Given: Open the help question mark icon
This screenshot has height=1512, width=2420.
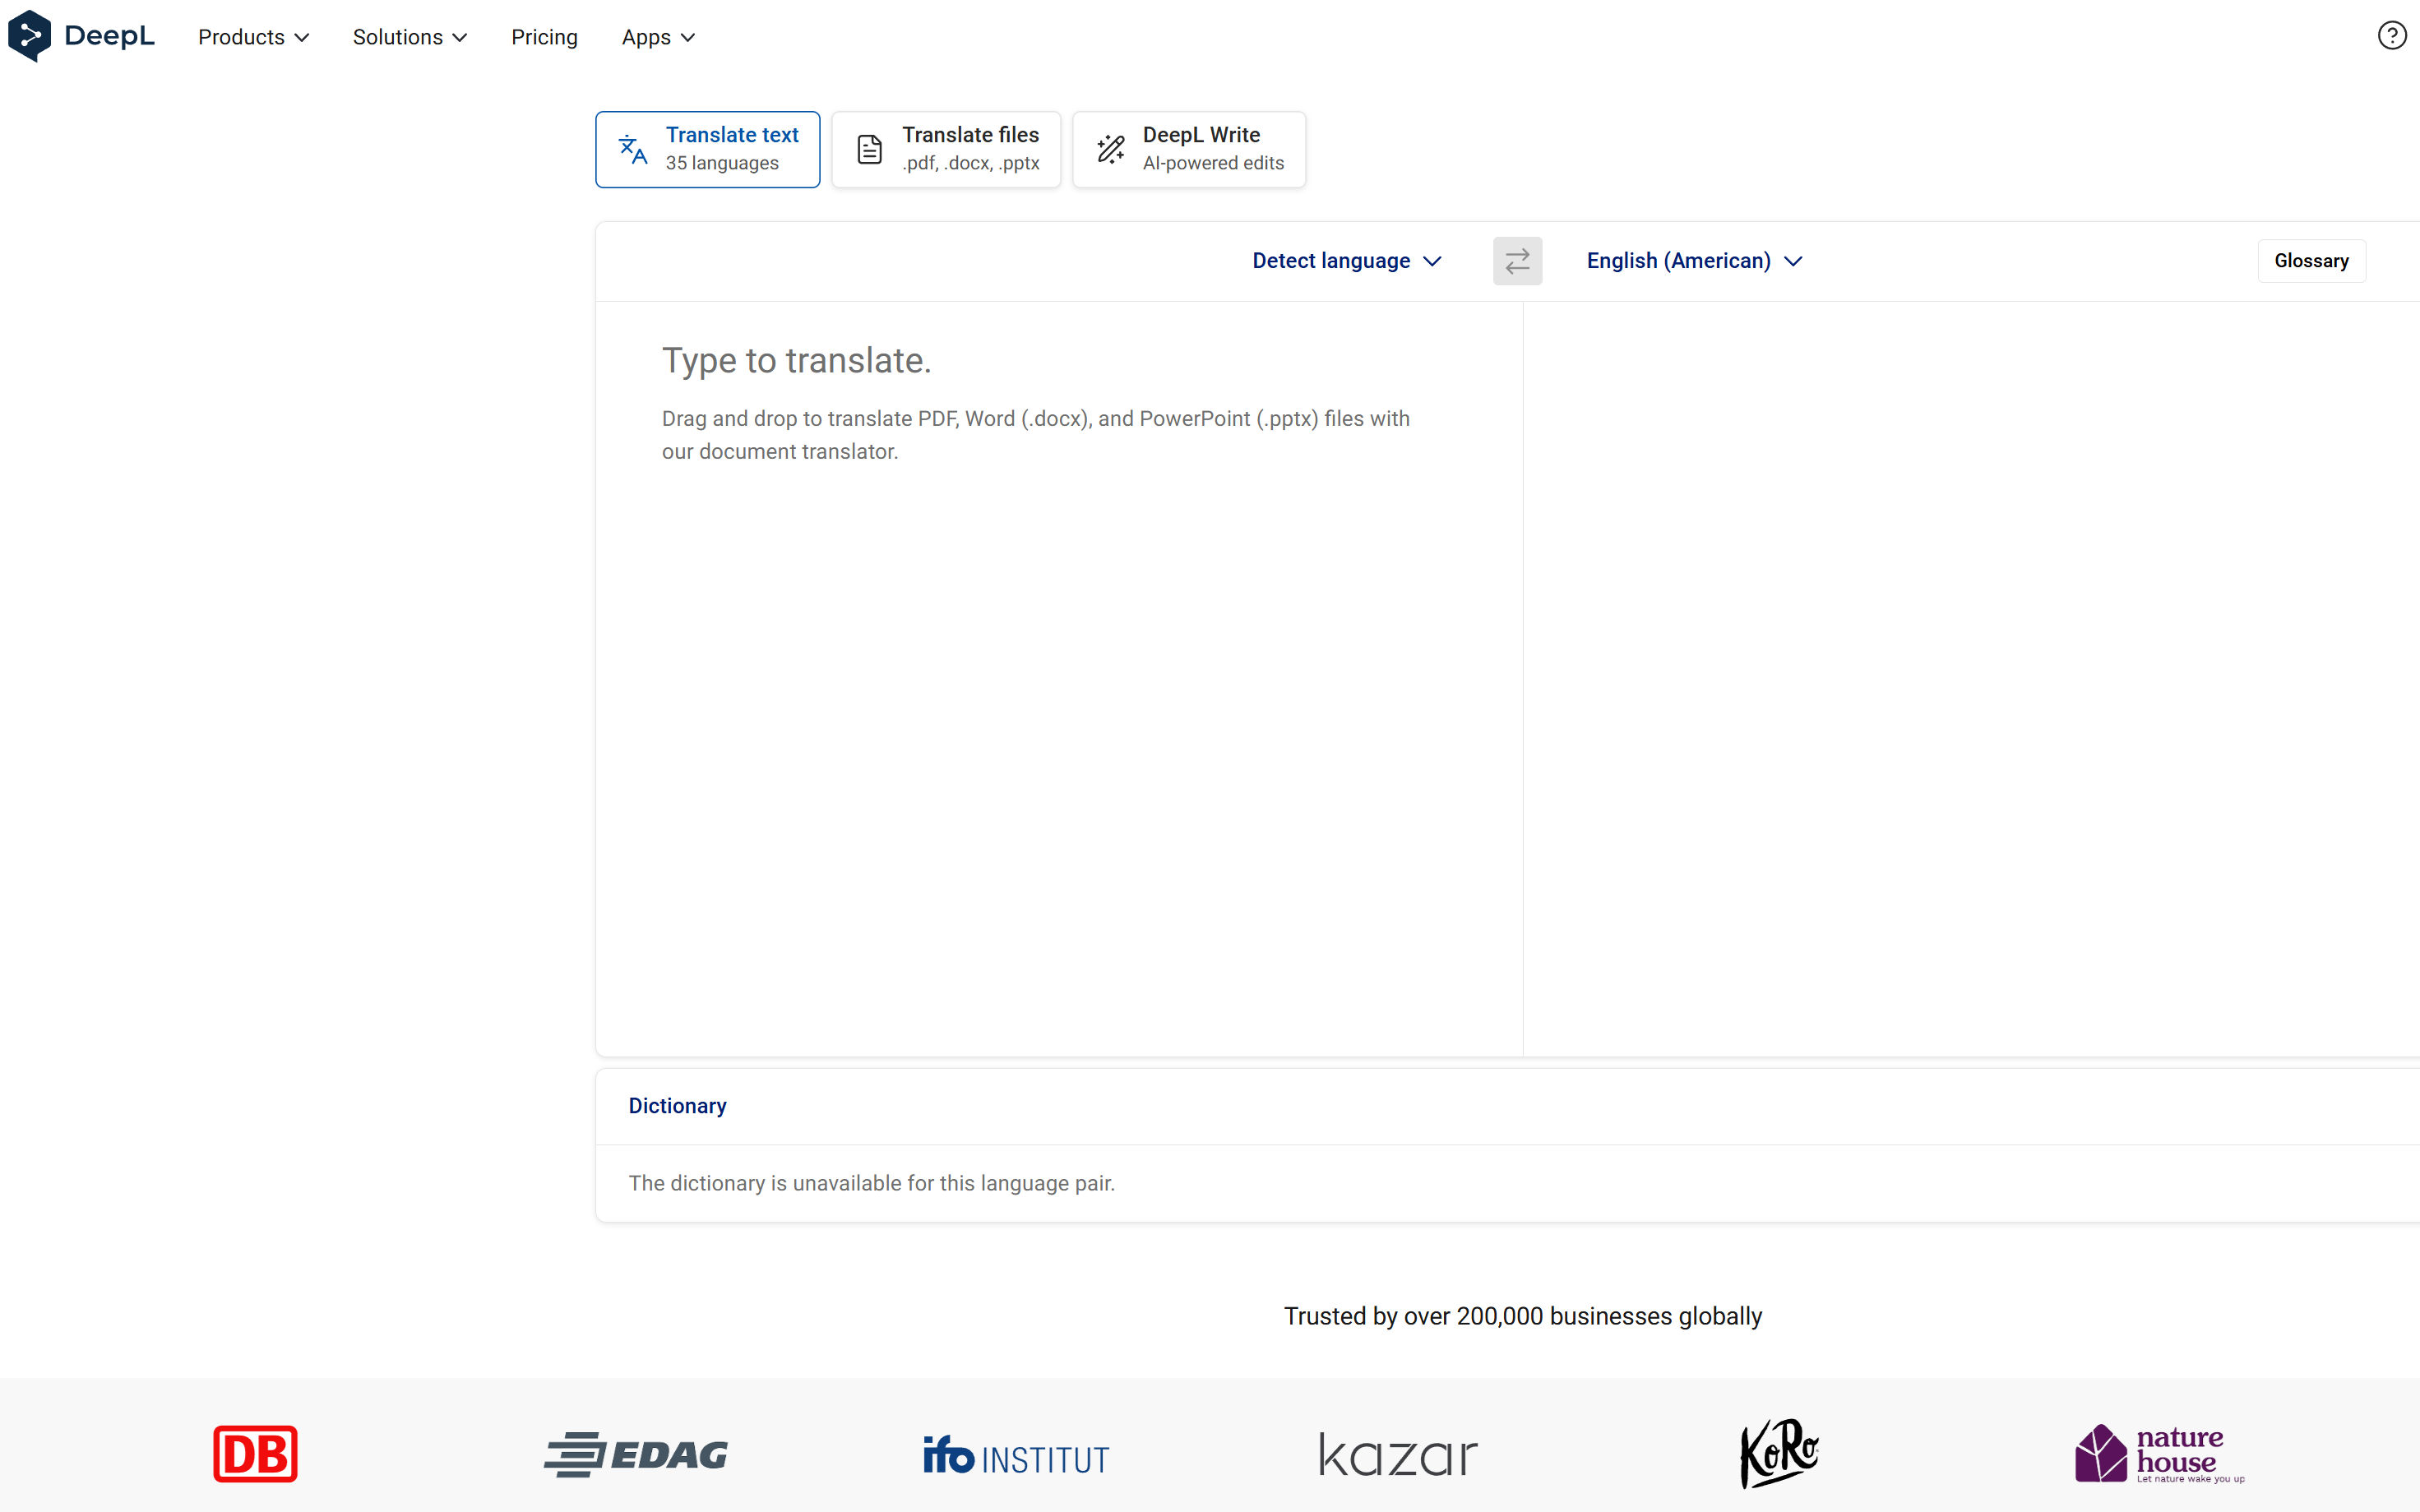Looking at the screenshot, I should pos(2391,36).
